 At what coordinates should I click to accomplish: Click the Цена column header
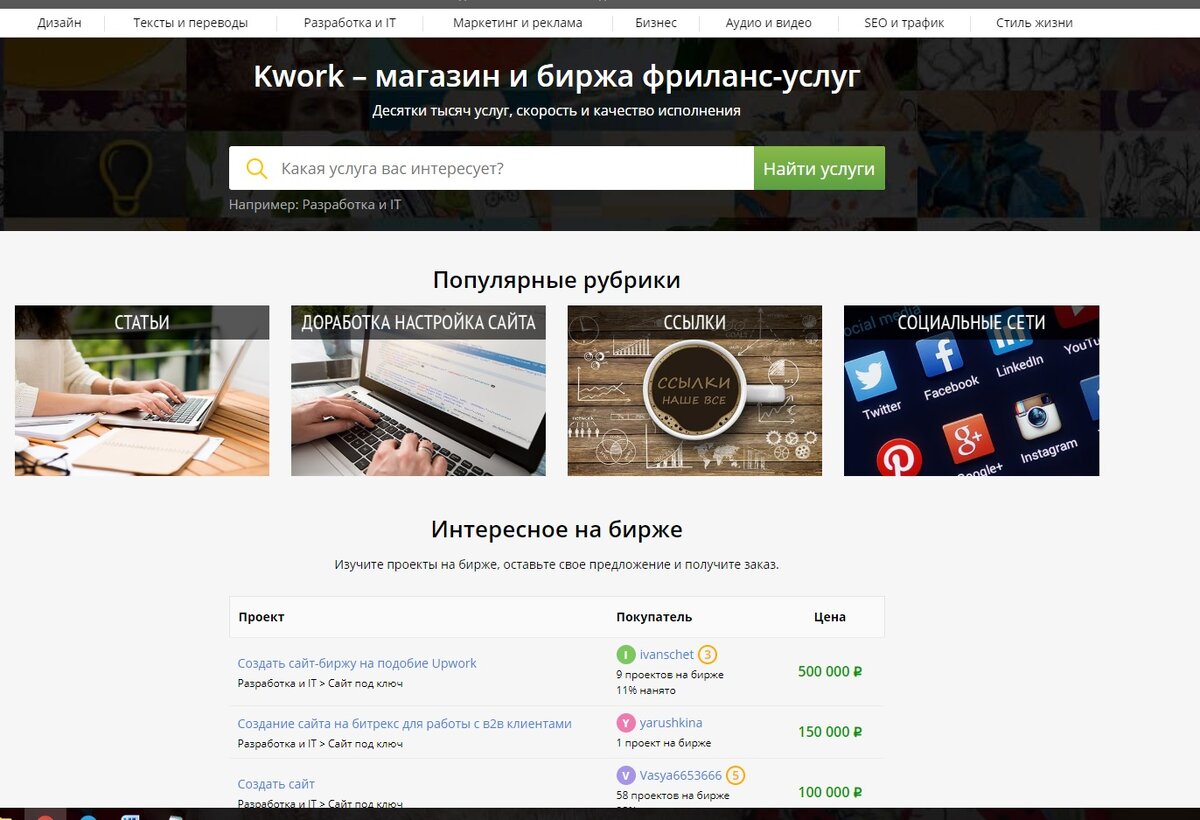pos(830,617)
